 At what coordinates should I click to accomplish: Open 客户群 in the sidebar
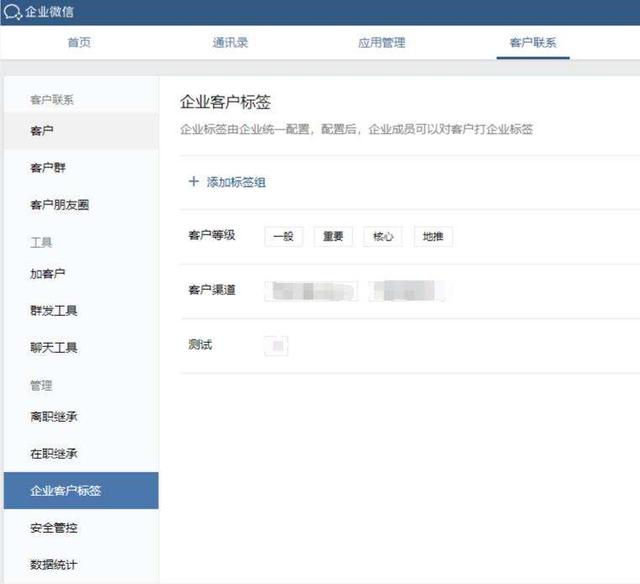click(x=81, y=168)
